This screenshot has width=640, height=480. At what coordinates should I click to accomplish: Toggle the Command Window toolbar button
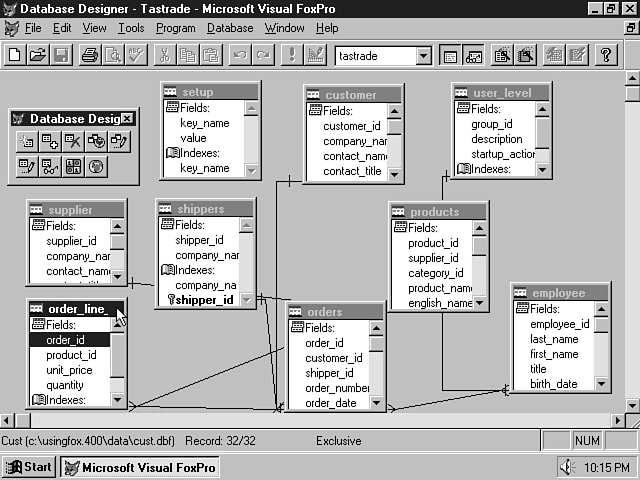pos(450,55)
